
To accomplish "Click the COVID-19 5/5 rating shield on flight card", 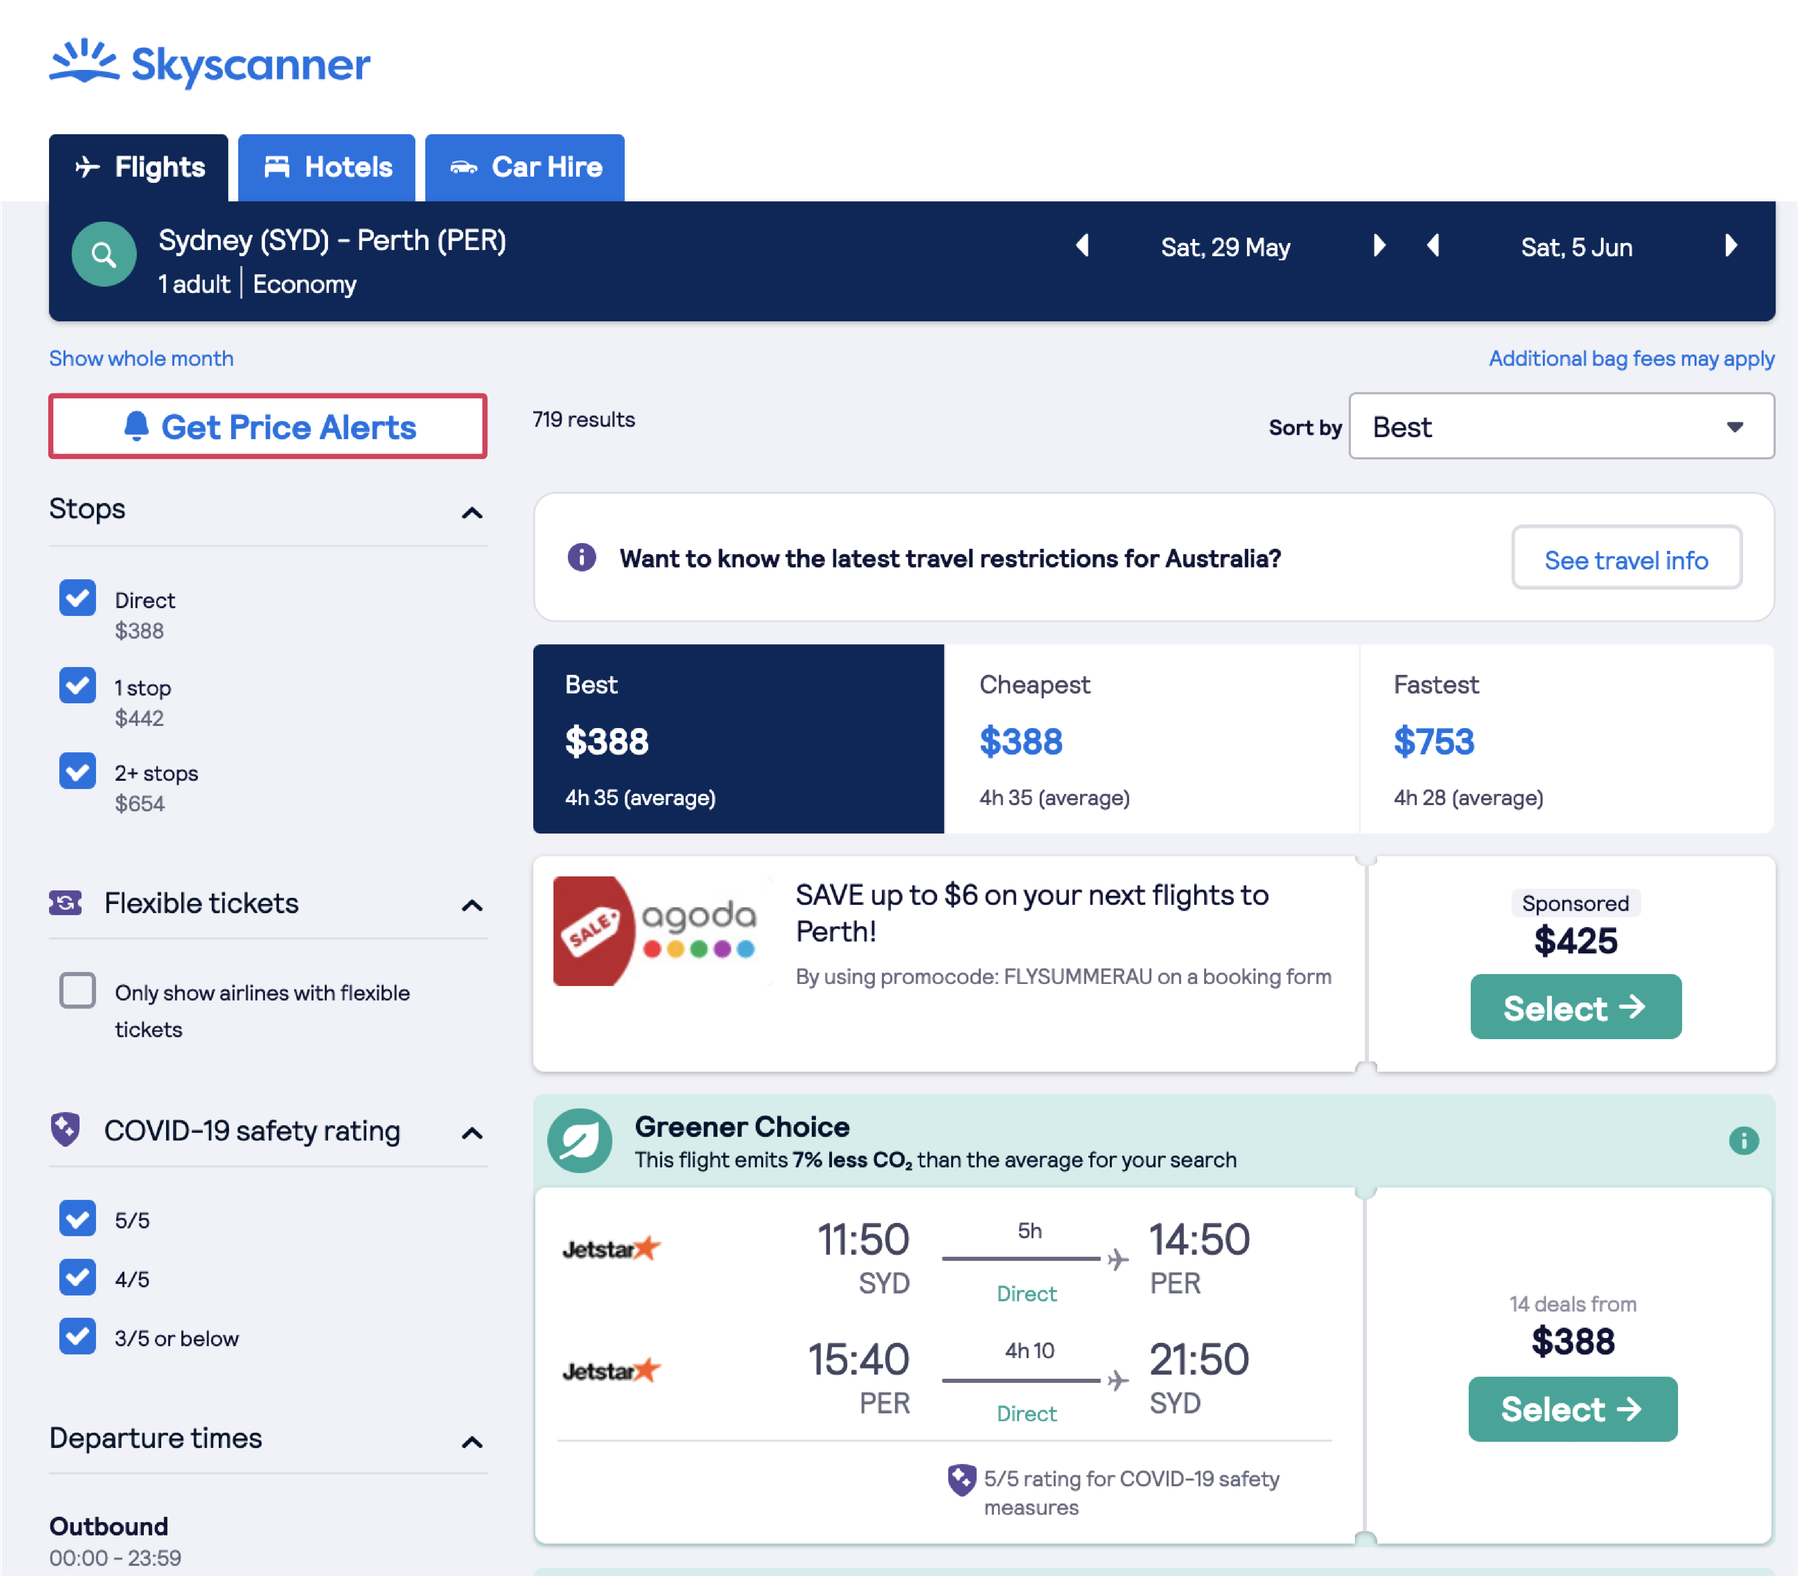I will coord(962,1480).
